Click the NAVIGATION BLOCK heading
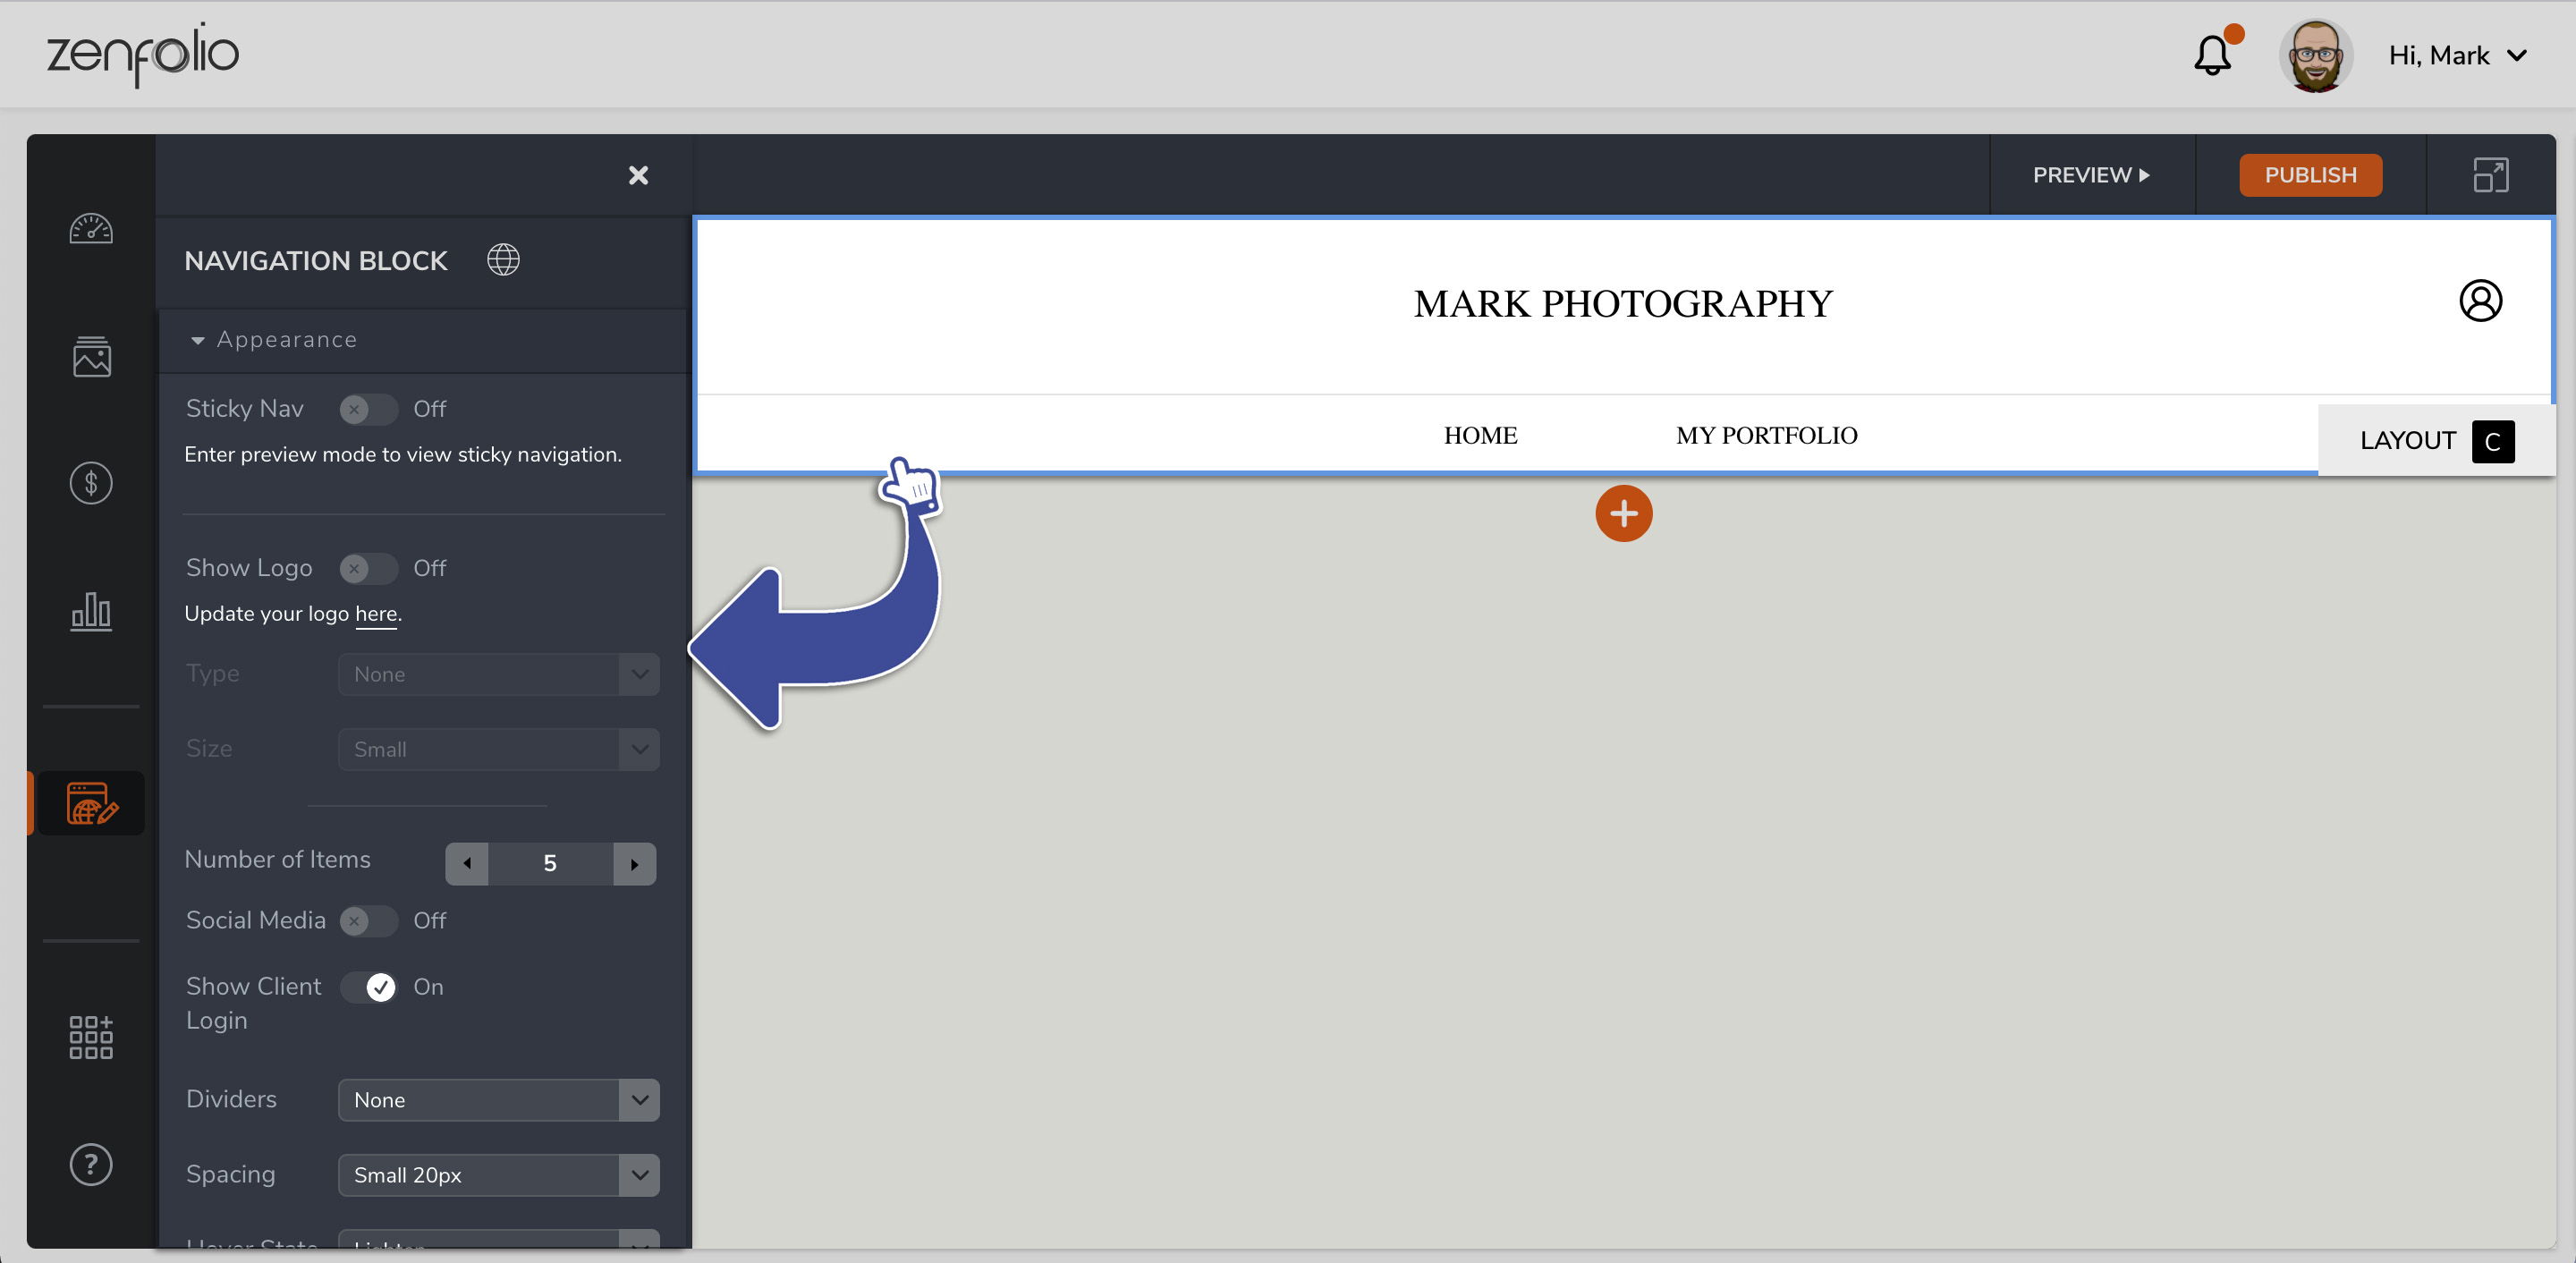The height and width of the screenshot is (1263, 2576). (x=316, y=261)
